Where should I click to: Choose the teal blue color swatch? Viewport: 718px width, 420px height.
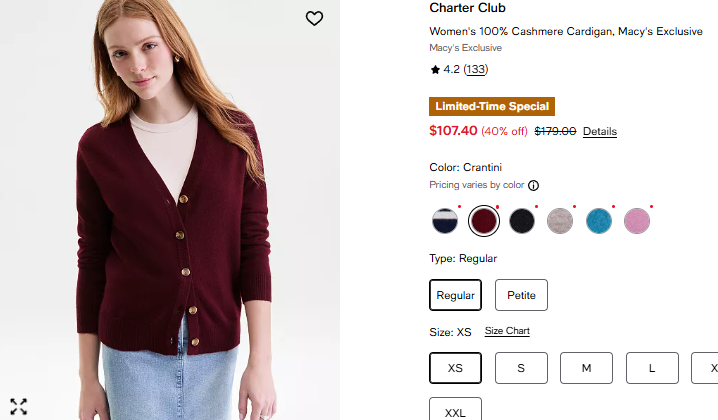[599, 221]
